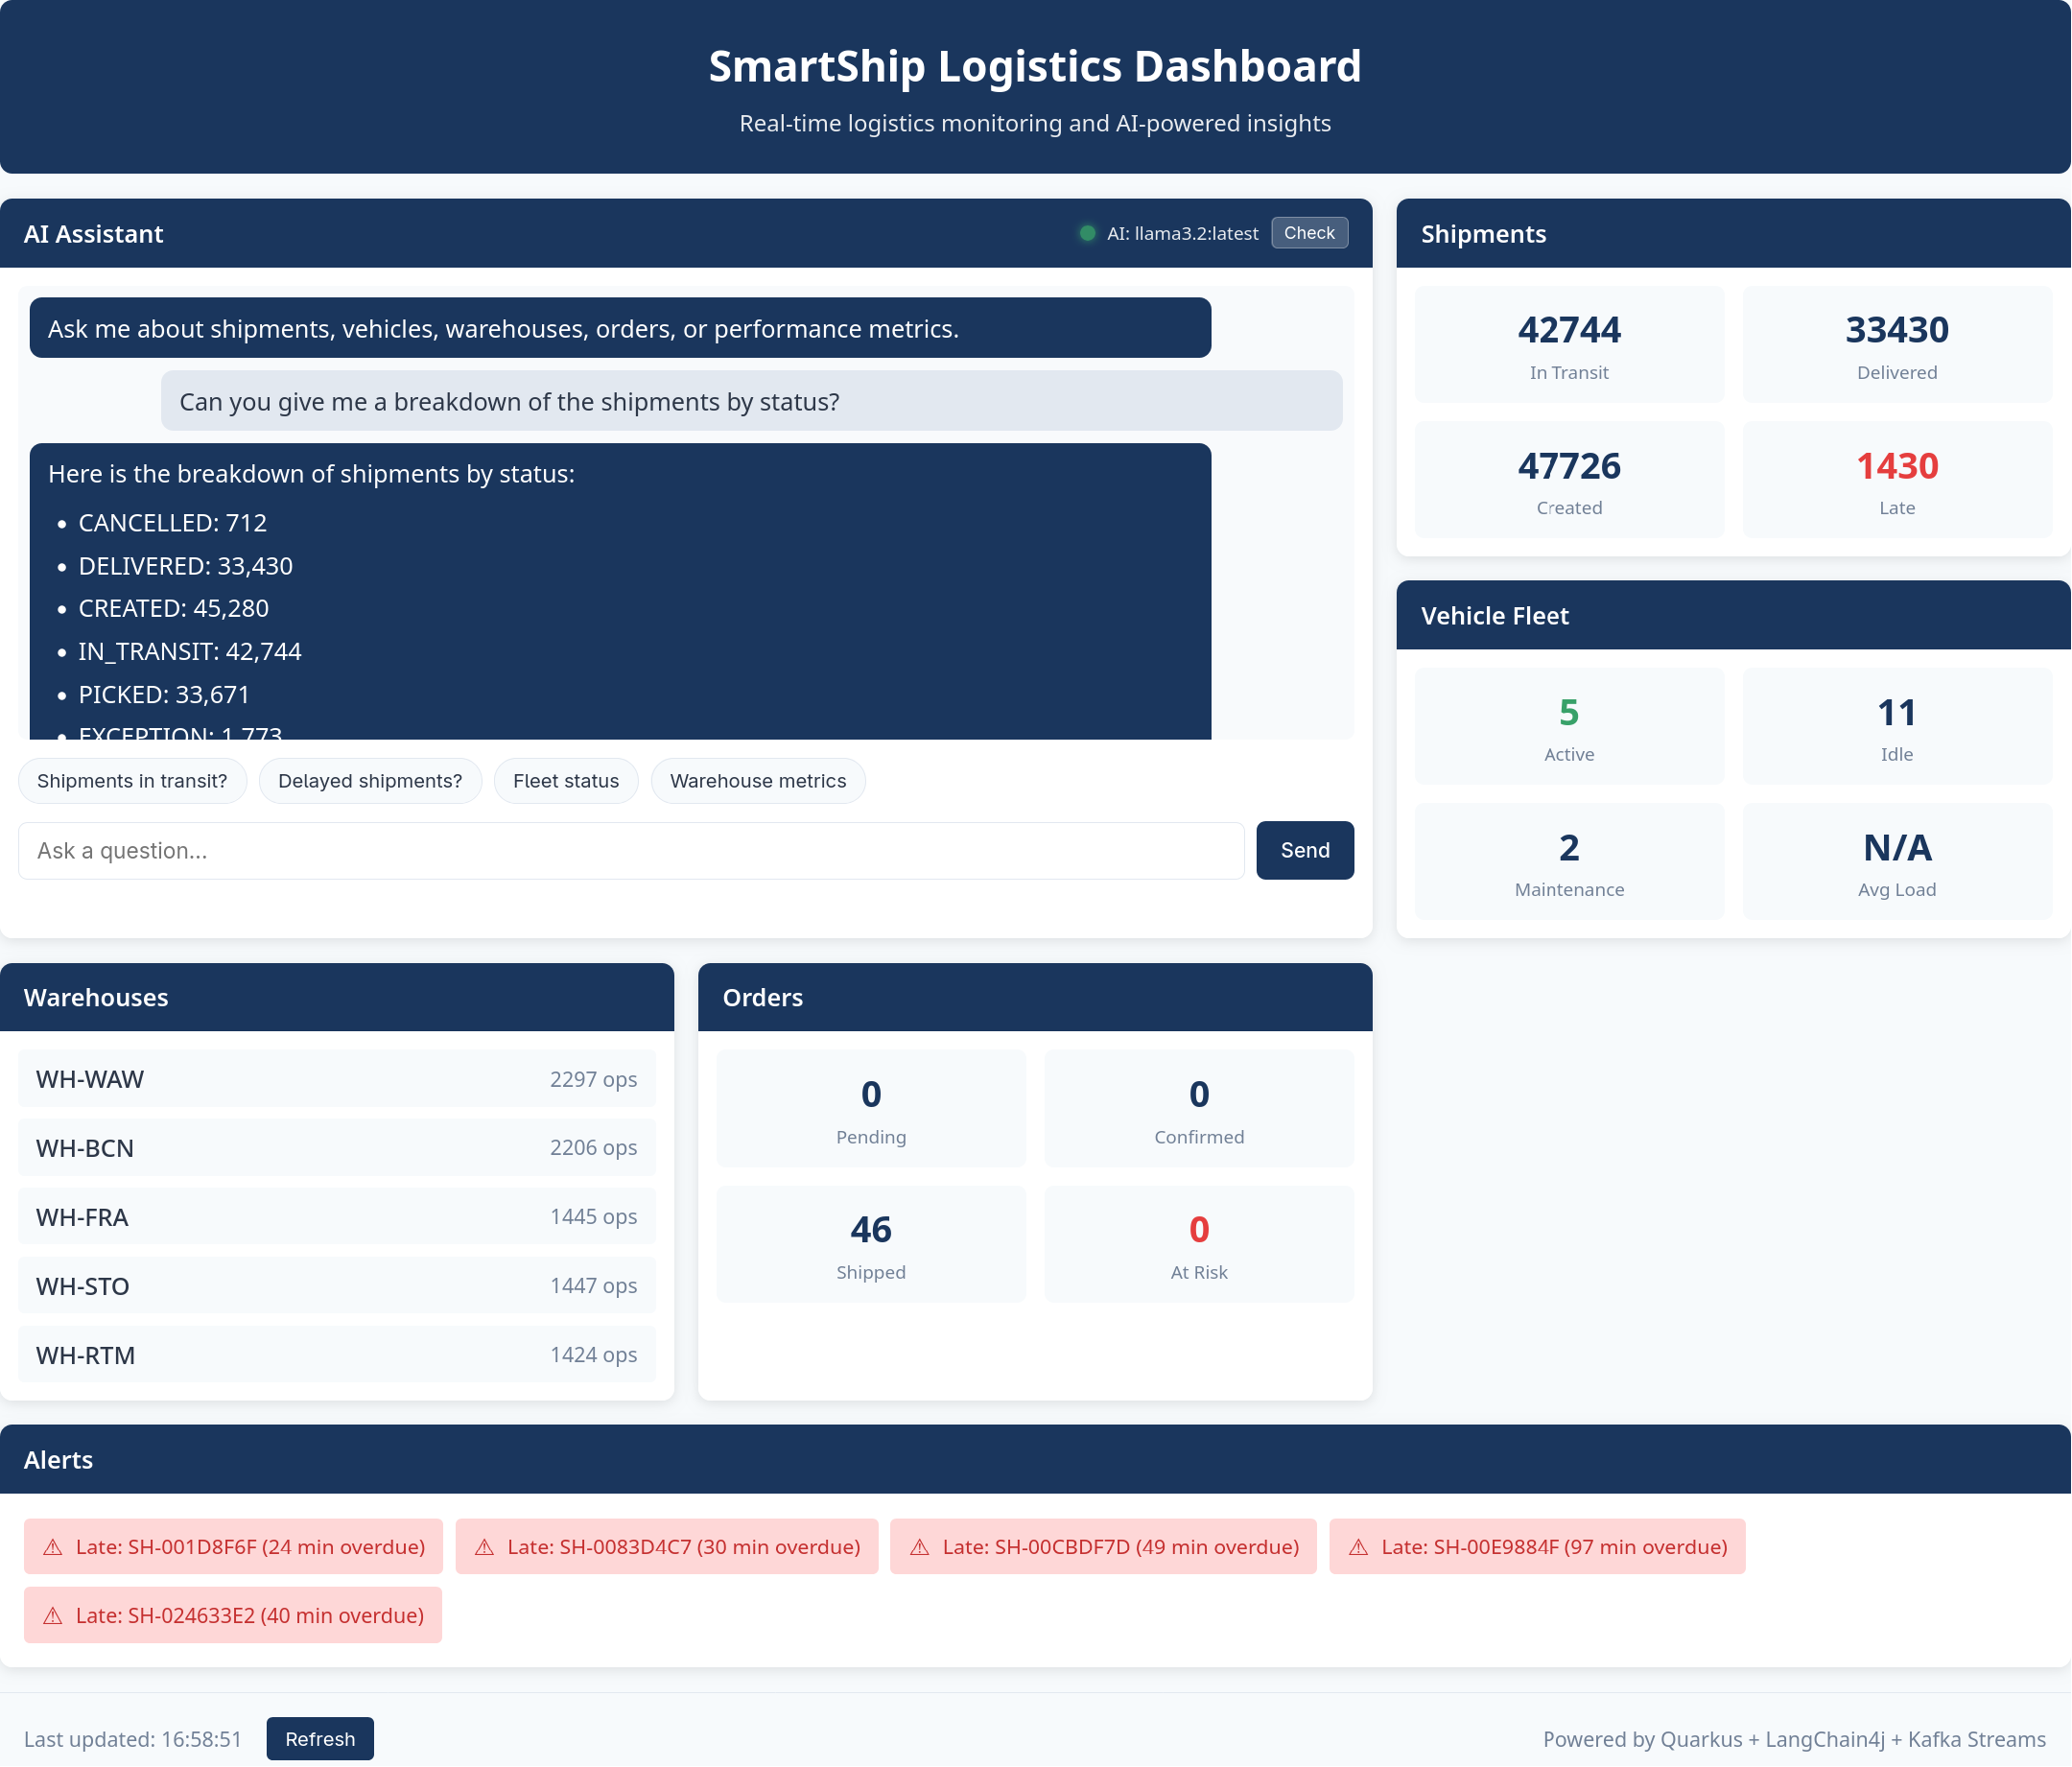Viewport: 2072px width, 1767px height.
Task: Click the Late shipments count card
Action: tap(1897, 480)
